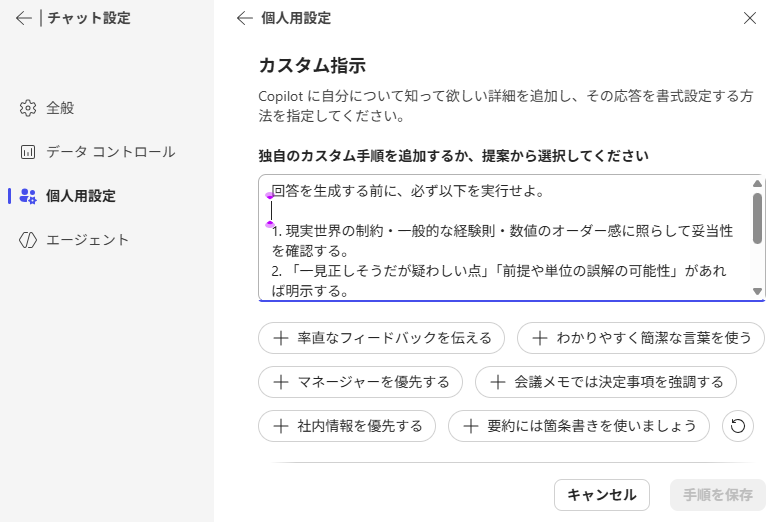This screenshot has height=522, width=774.
Task: Add the 率直なフィードバックを伝える suggestion
Action: point(381,338)
